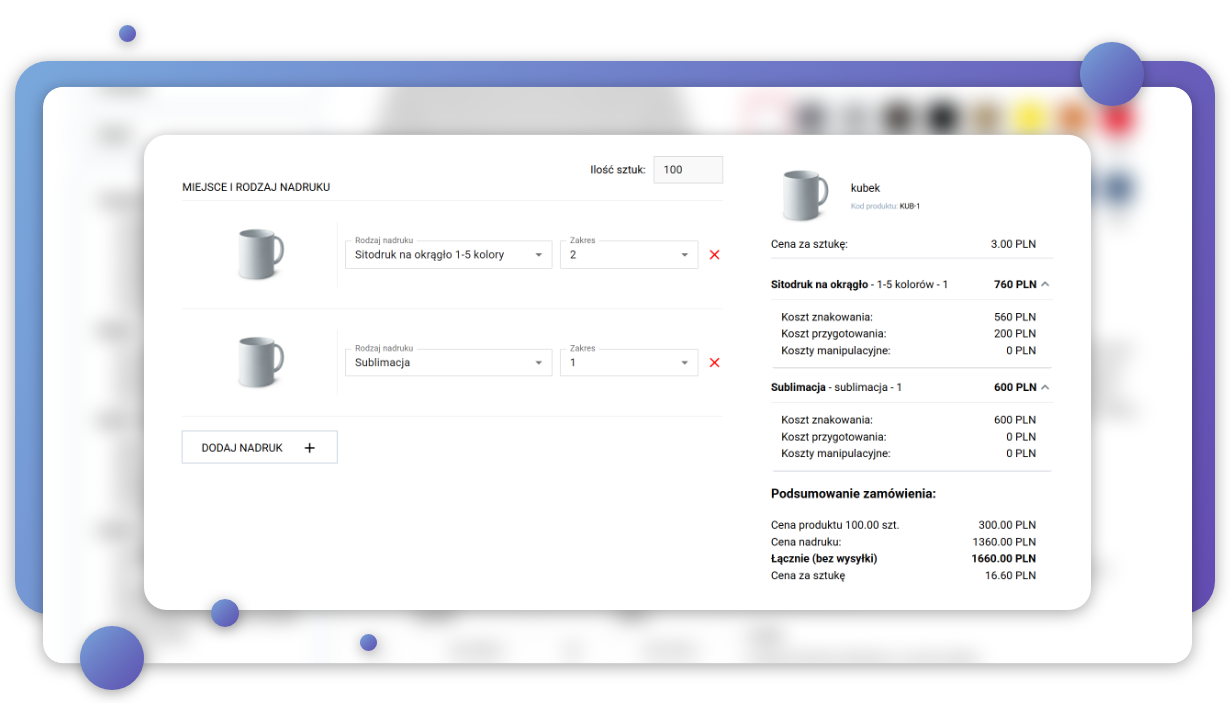Click the plus icon in DODAJ NADRUK
The height and width of the screenshot is (703, 1230).
pyautogui.click(x=309, y=448)
